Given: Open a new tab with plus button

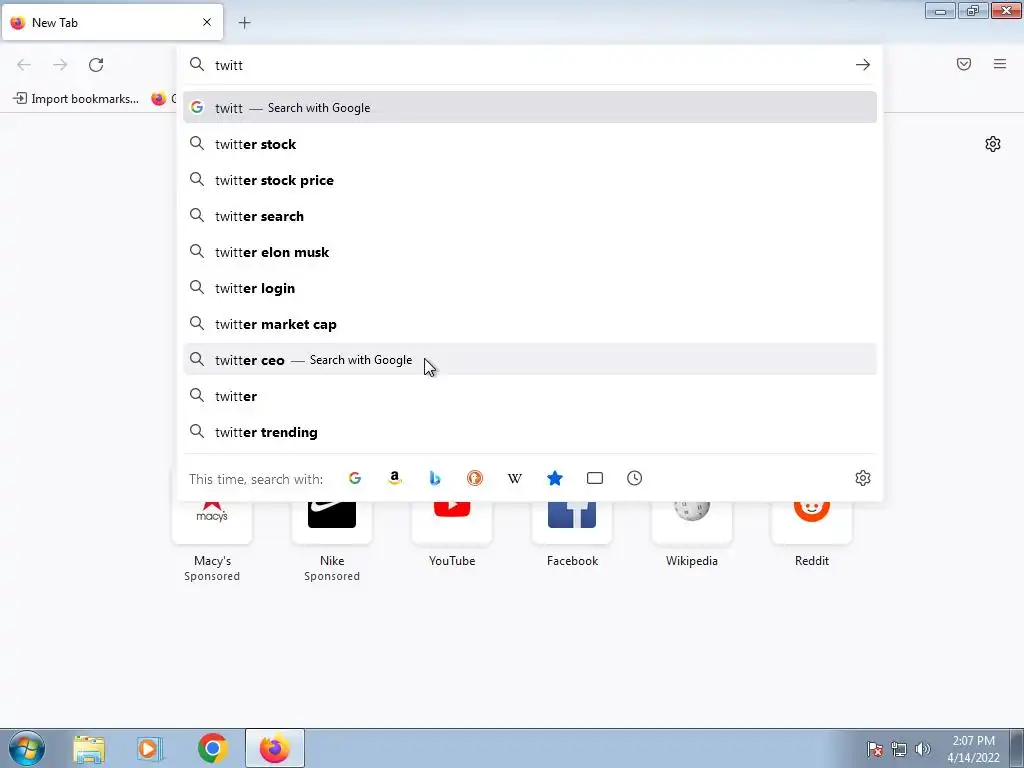Looking at the screenshot, I should (244, 23).
